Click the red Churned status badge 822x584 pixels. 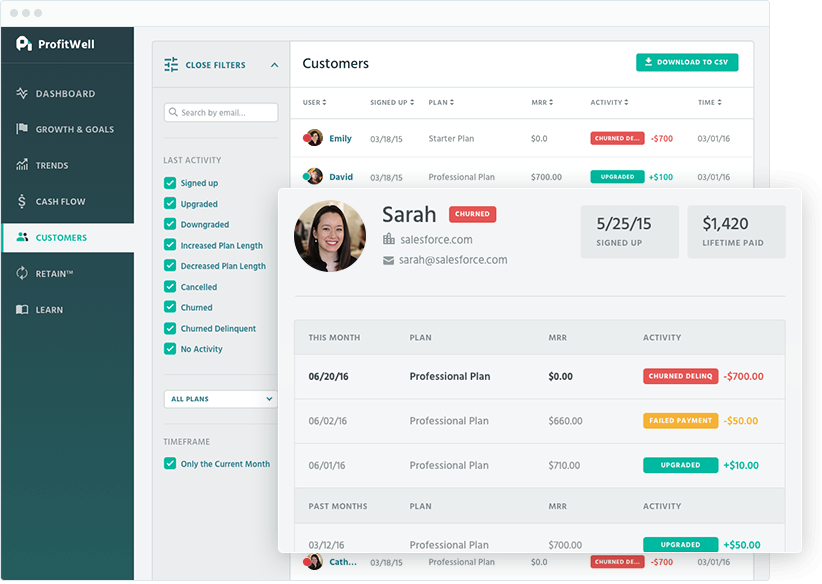point(472,214)
